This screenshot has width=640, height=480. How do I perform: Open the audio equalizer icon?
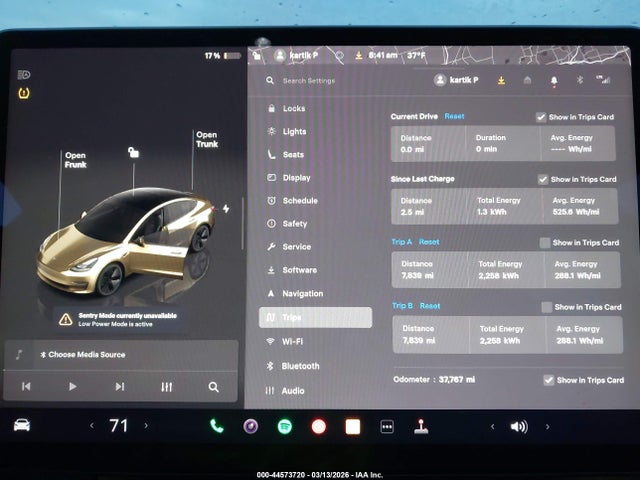click(x=167, y=387)
